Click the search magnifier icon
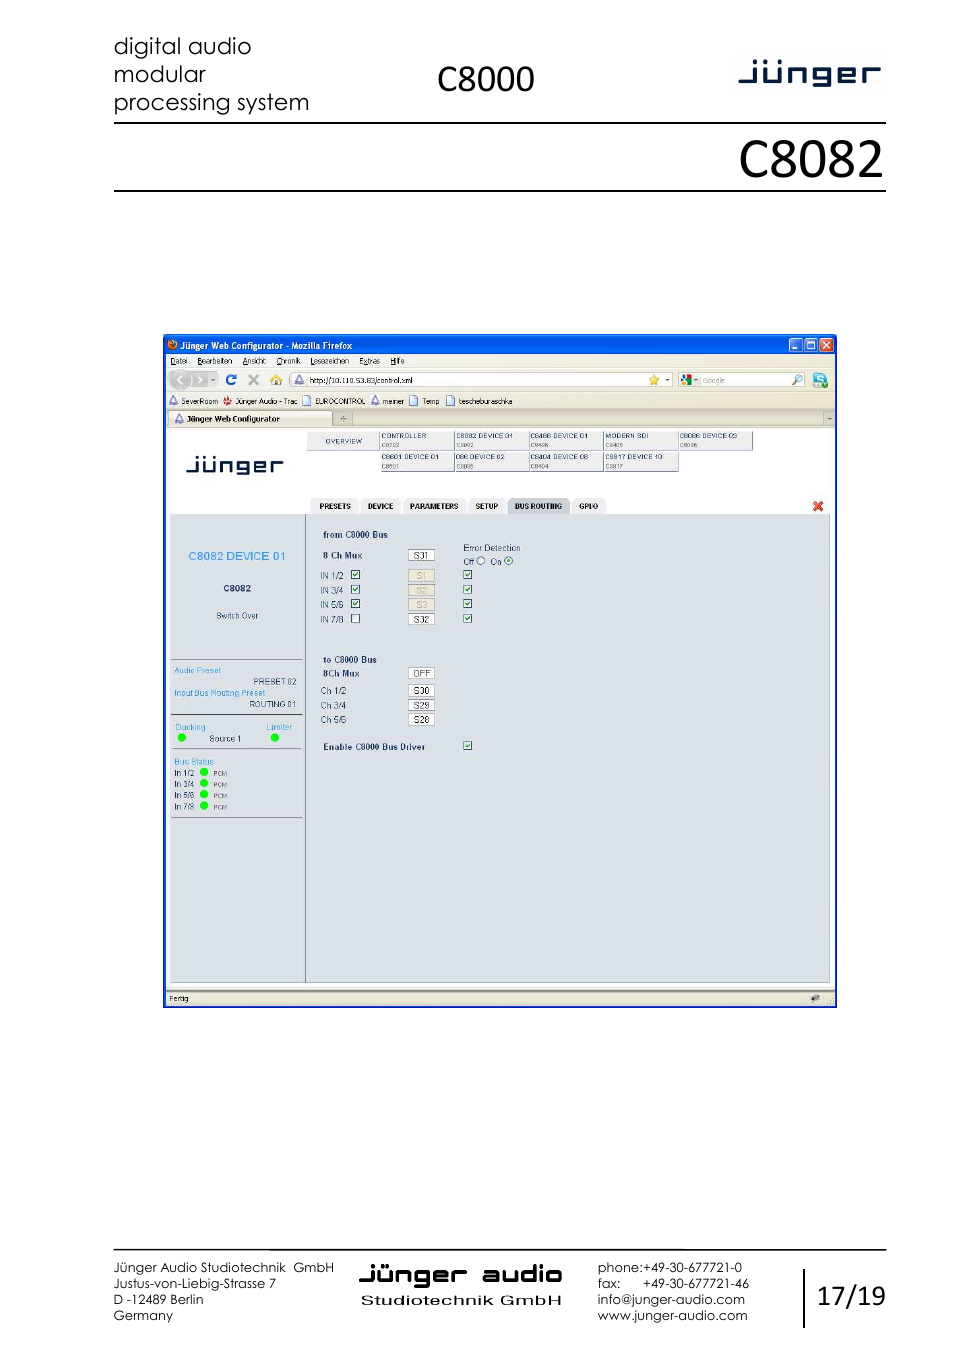The height and width of the screenshot is (1351, 954). tap(797, 380)
